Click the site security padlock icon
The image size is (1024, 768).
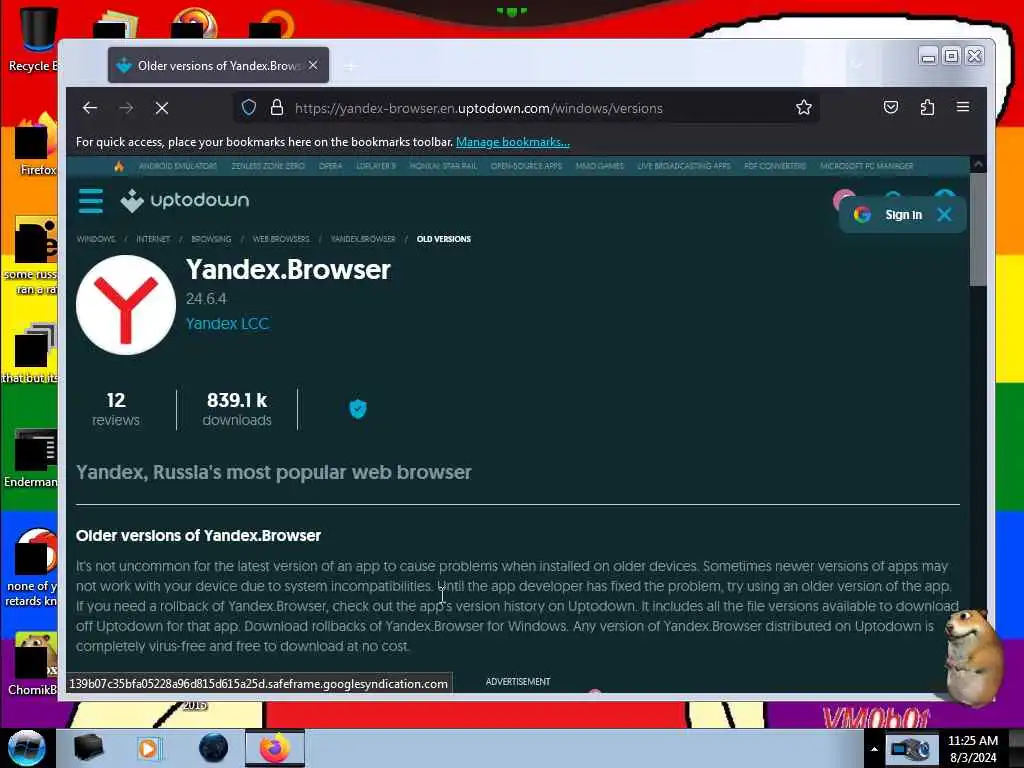coord(277,108)
